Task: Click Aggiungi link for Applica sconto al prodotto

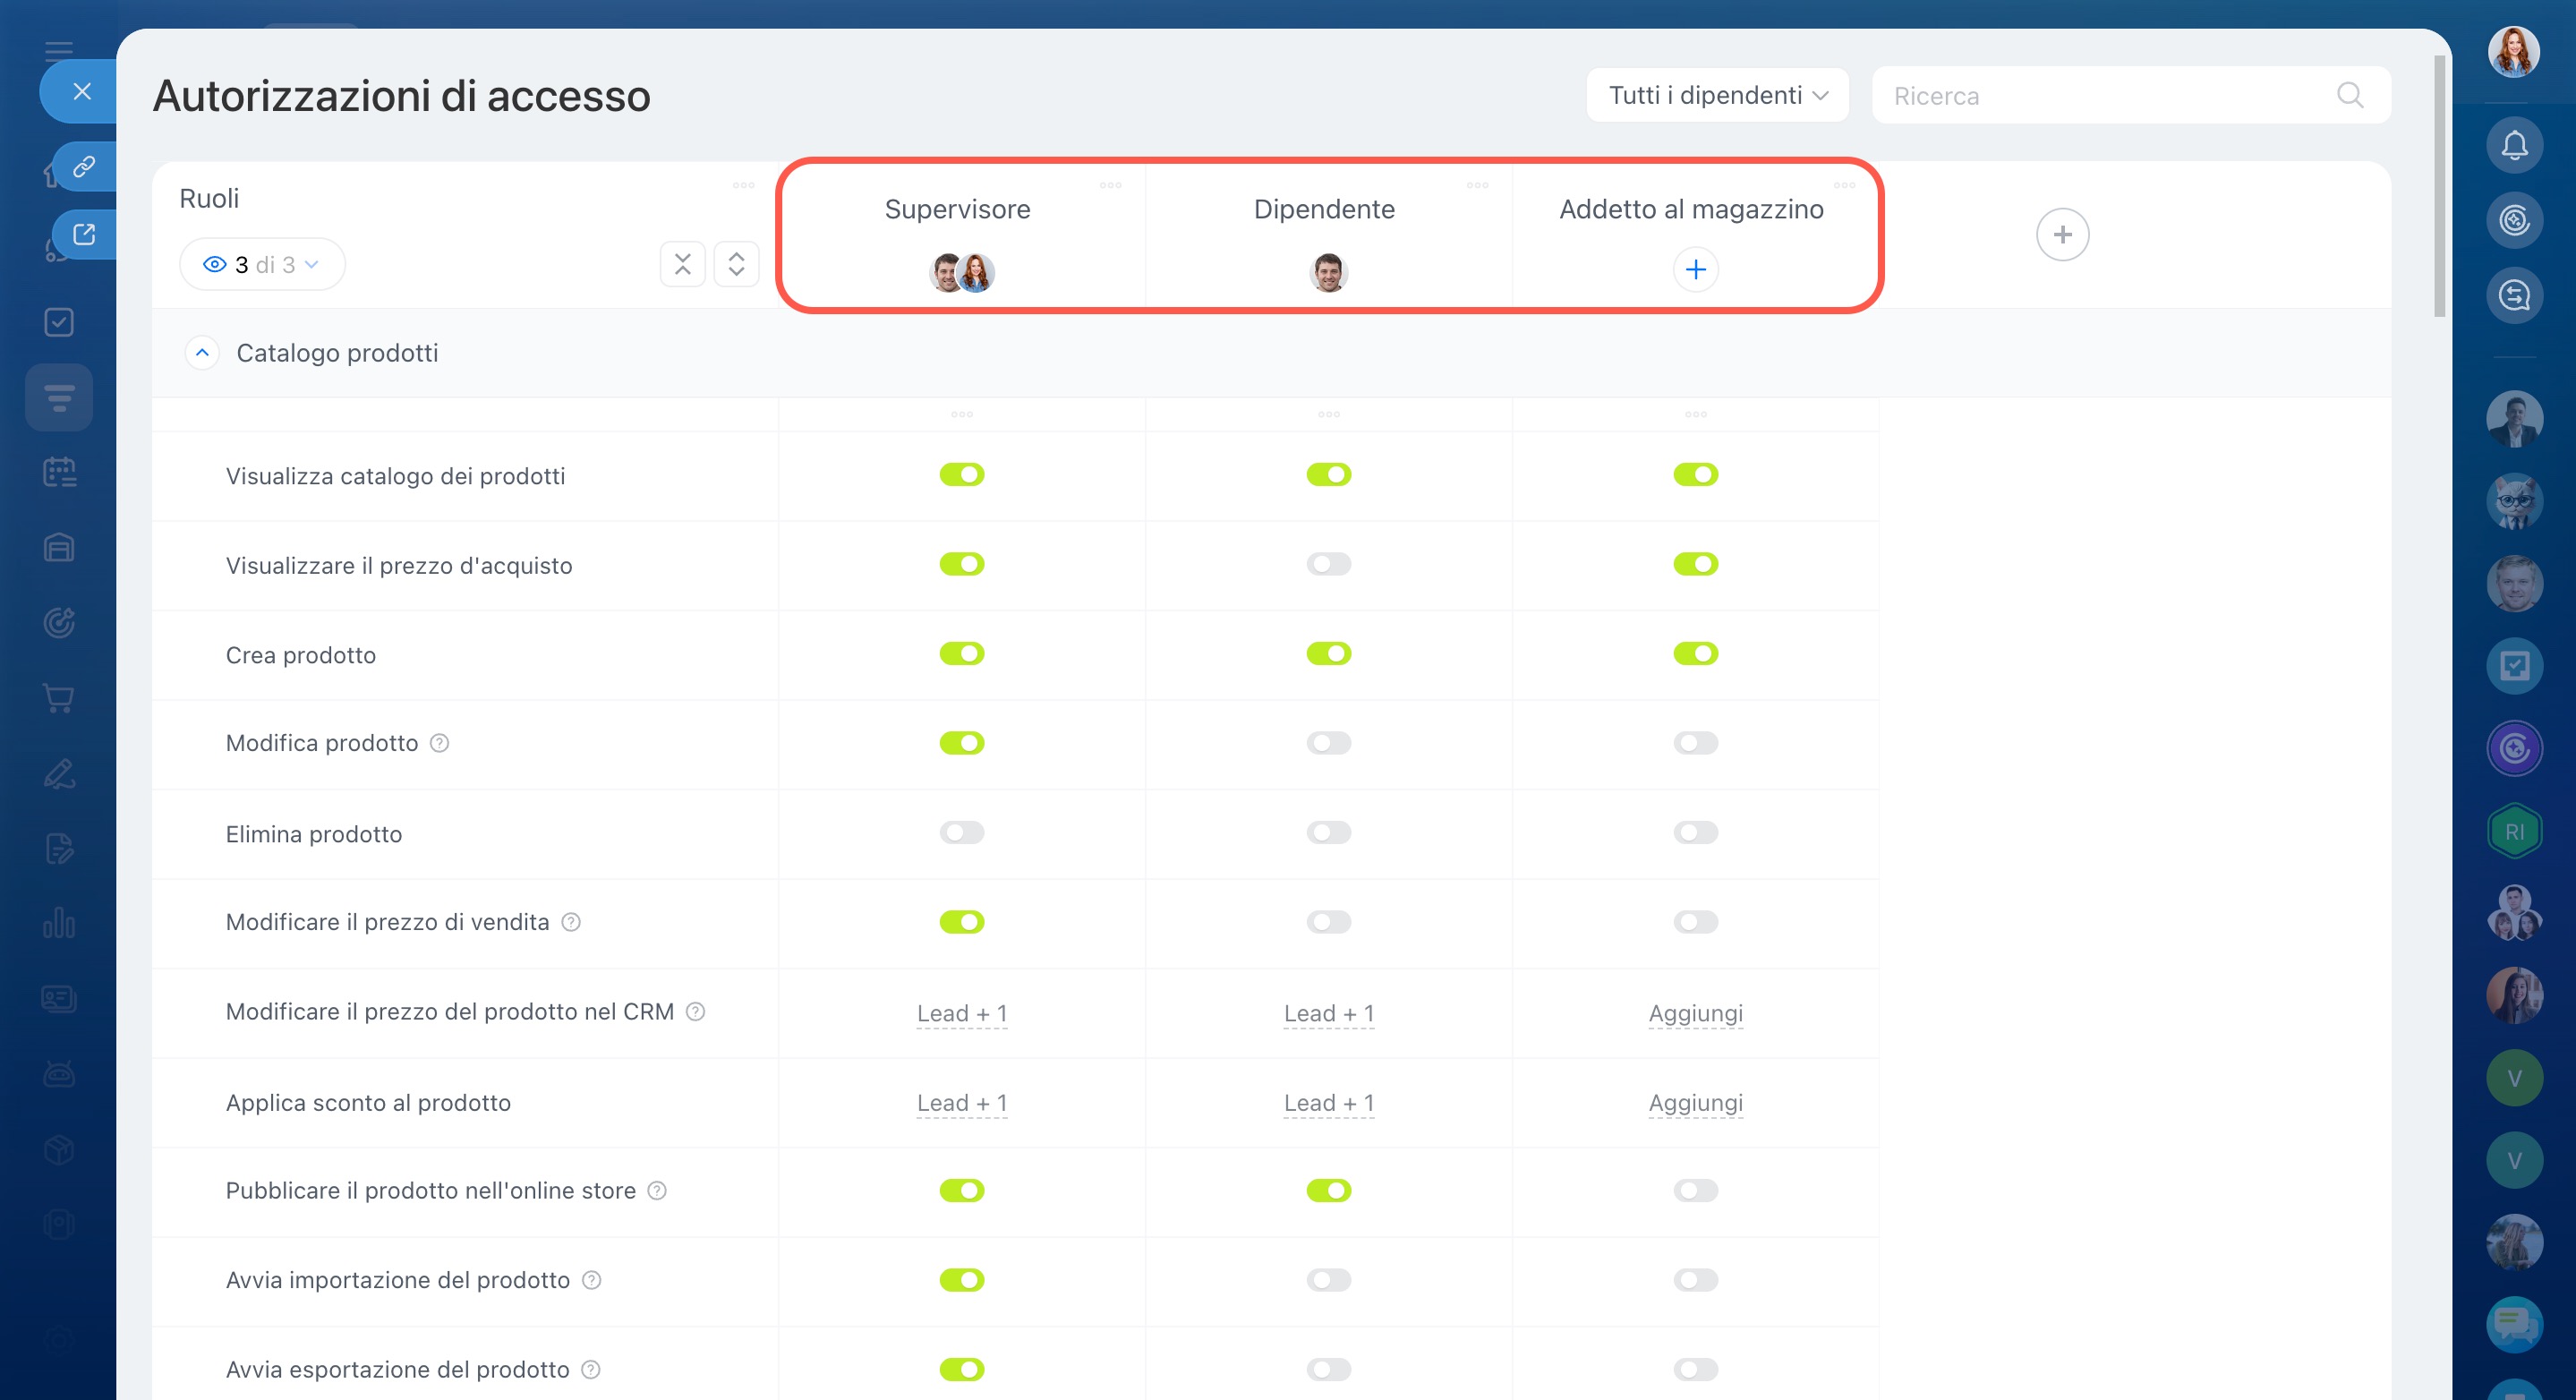Action: 1695,1103
